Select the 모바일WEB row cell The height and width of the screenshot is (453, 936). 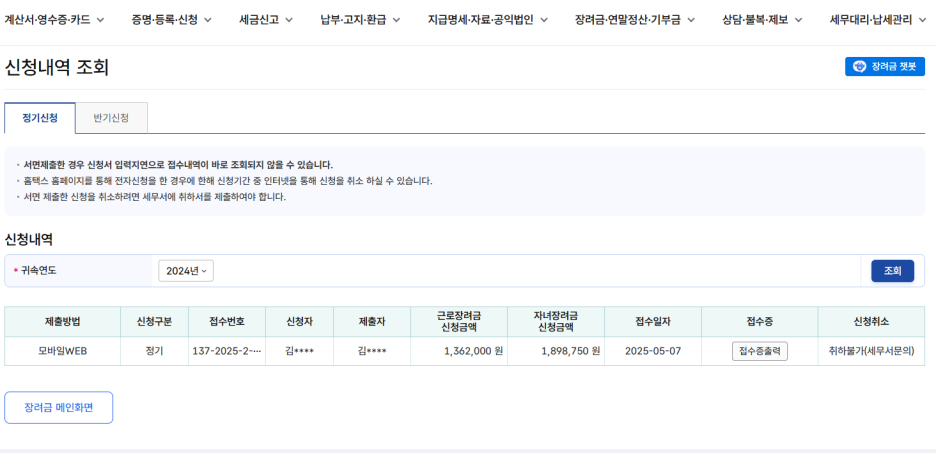click(x=62, y=351)
